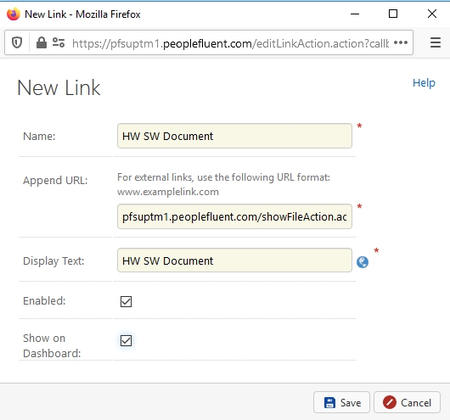Click the Append URL input field

(x=234, y=217)
